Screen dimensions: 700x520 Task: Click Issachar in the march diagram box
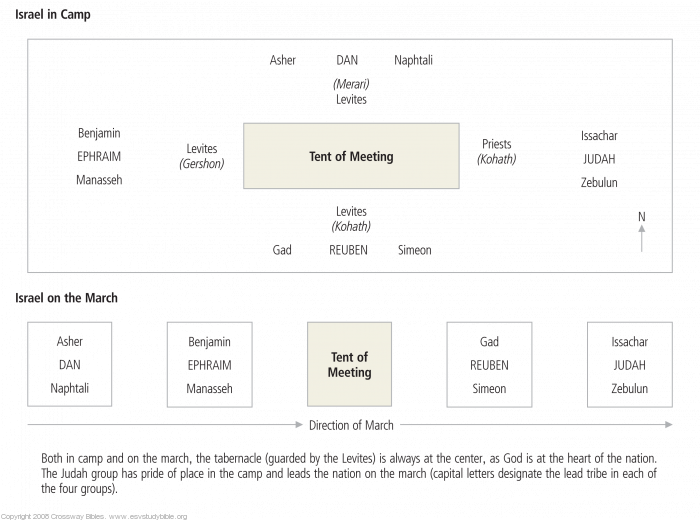[629, 342]
